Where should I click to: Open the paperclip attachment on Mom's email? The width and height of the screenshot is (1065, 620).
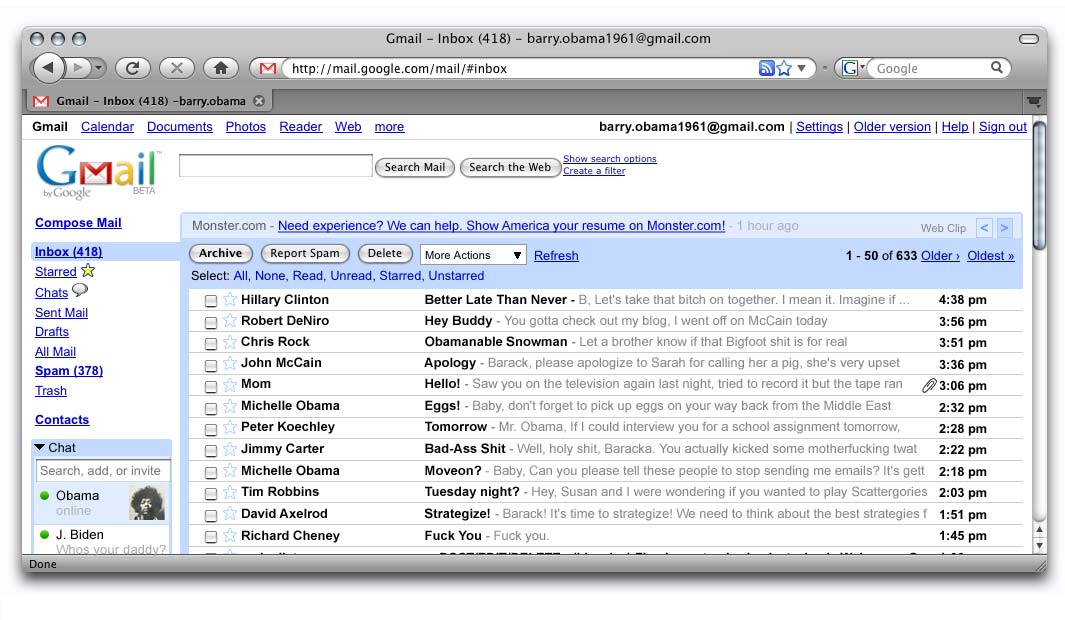(929, 385)
